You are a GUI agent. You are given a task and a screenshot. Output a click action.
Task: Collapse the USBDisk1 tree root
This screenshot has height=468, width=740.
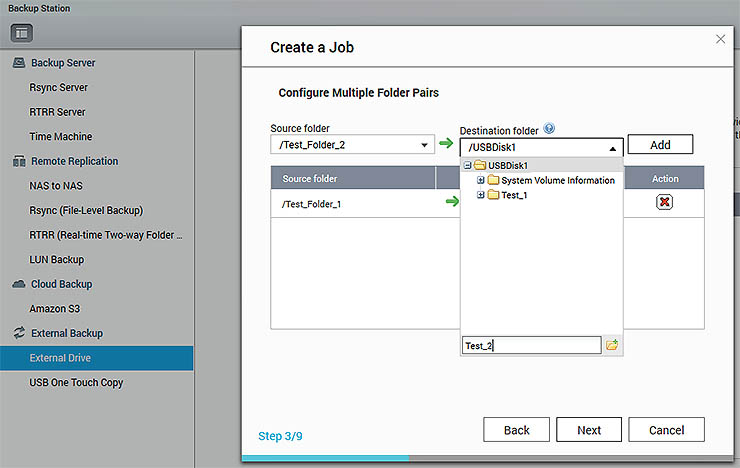pos(468,166)
